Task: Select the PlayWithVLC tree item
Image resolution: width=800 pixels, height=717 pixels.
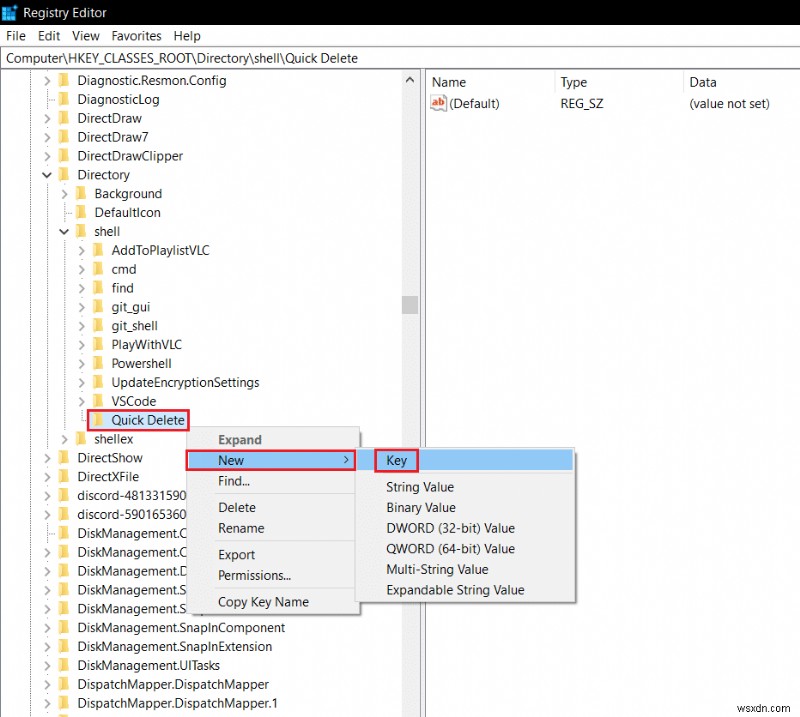Action: click(x=147, y=344)
